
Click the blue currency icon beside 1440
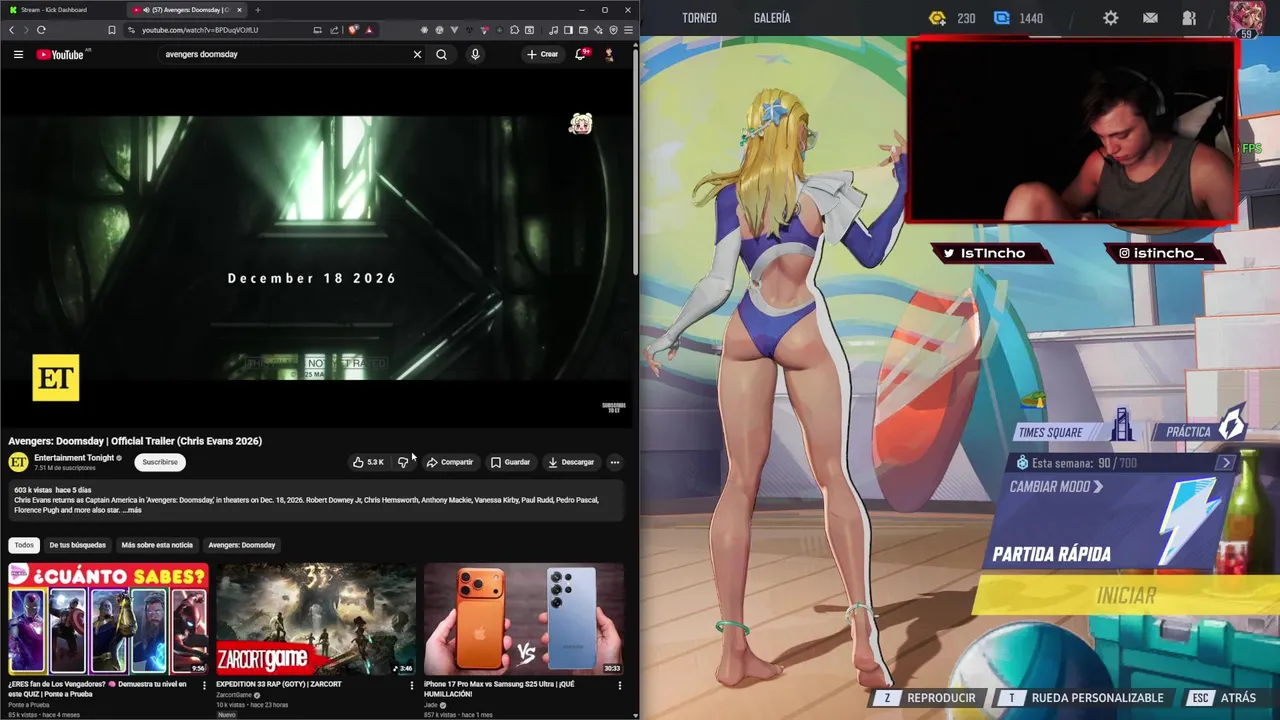pos(1002,18)
